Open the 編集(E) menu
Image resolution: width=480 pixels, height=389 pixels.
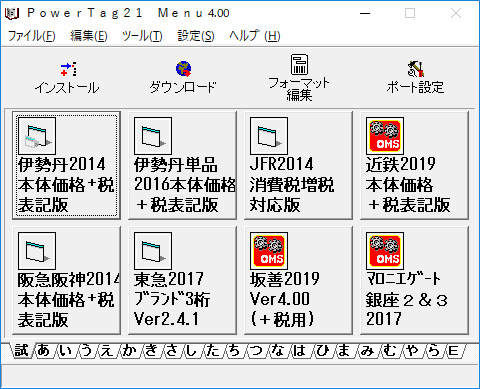pyautogui.click(x=89, y=36)
